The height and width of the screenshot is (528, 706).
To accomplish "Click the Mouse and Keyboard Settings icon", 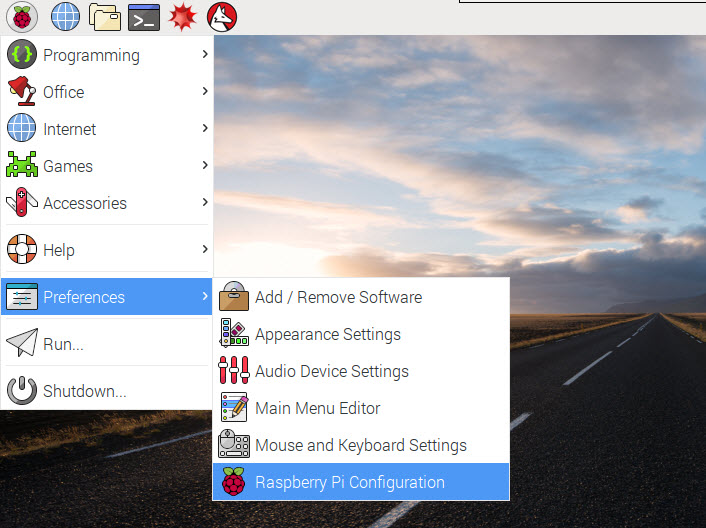I will click(234, 444).
